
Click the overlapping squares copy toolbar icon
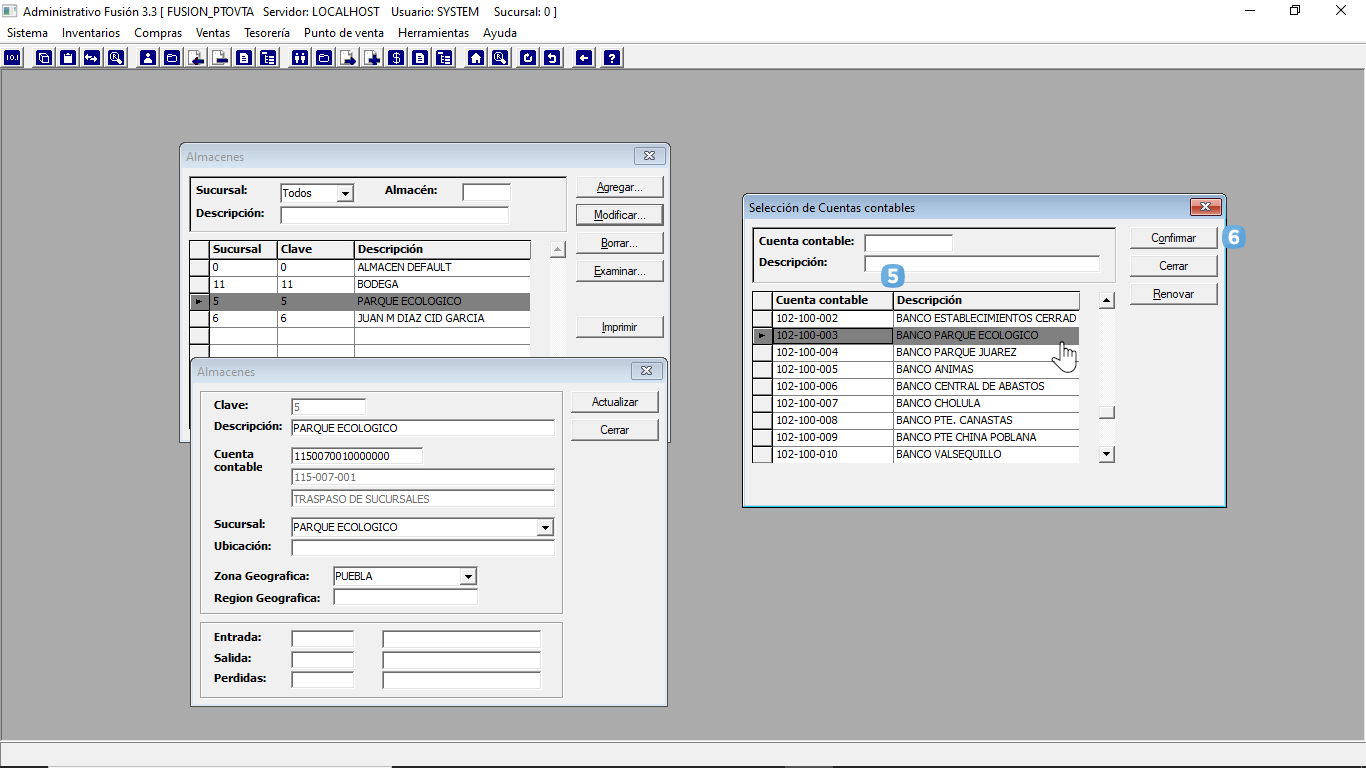point(44,58)
